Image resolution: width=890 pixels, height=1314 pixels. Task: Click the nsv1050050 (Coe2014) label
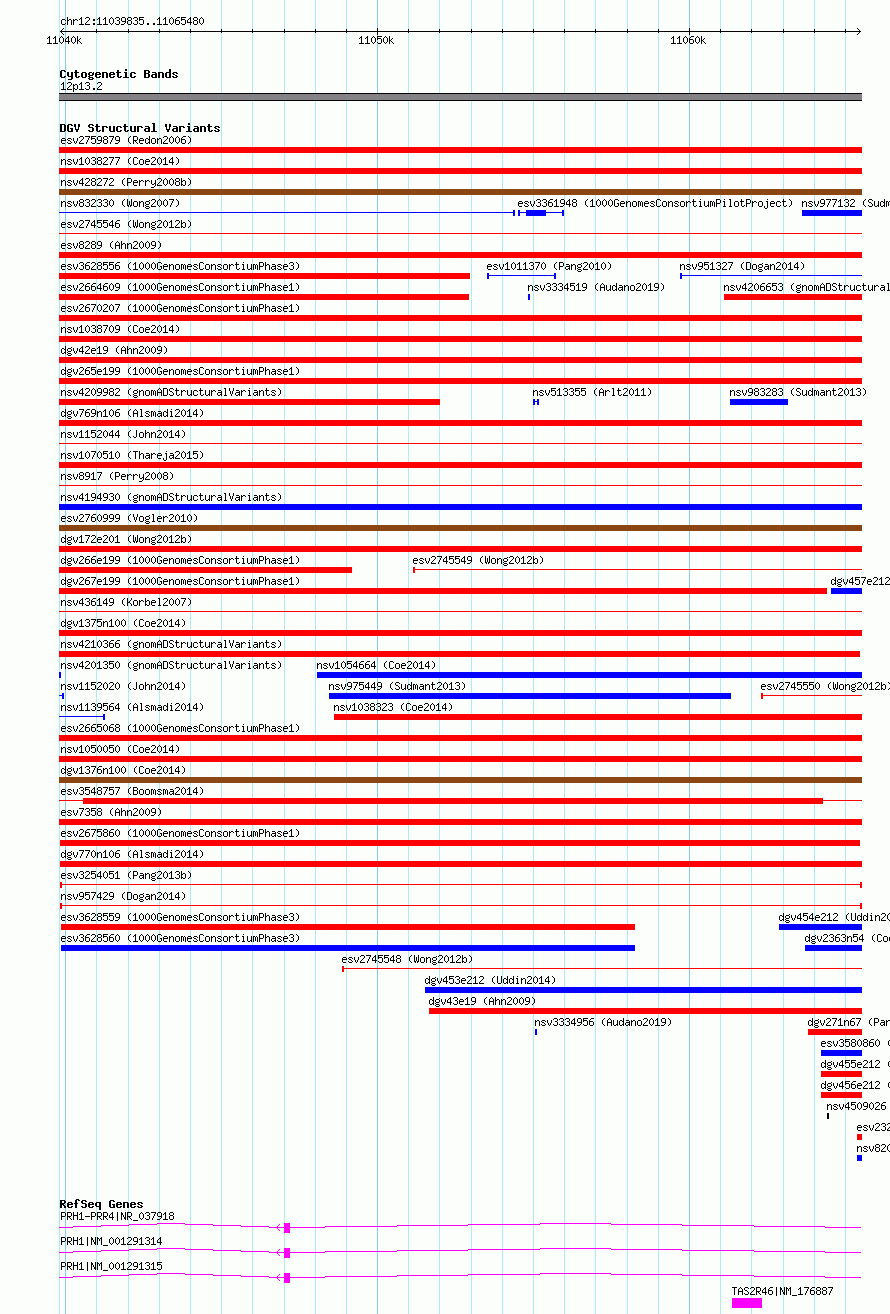point(120,749)
